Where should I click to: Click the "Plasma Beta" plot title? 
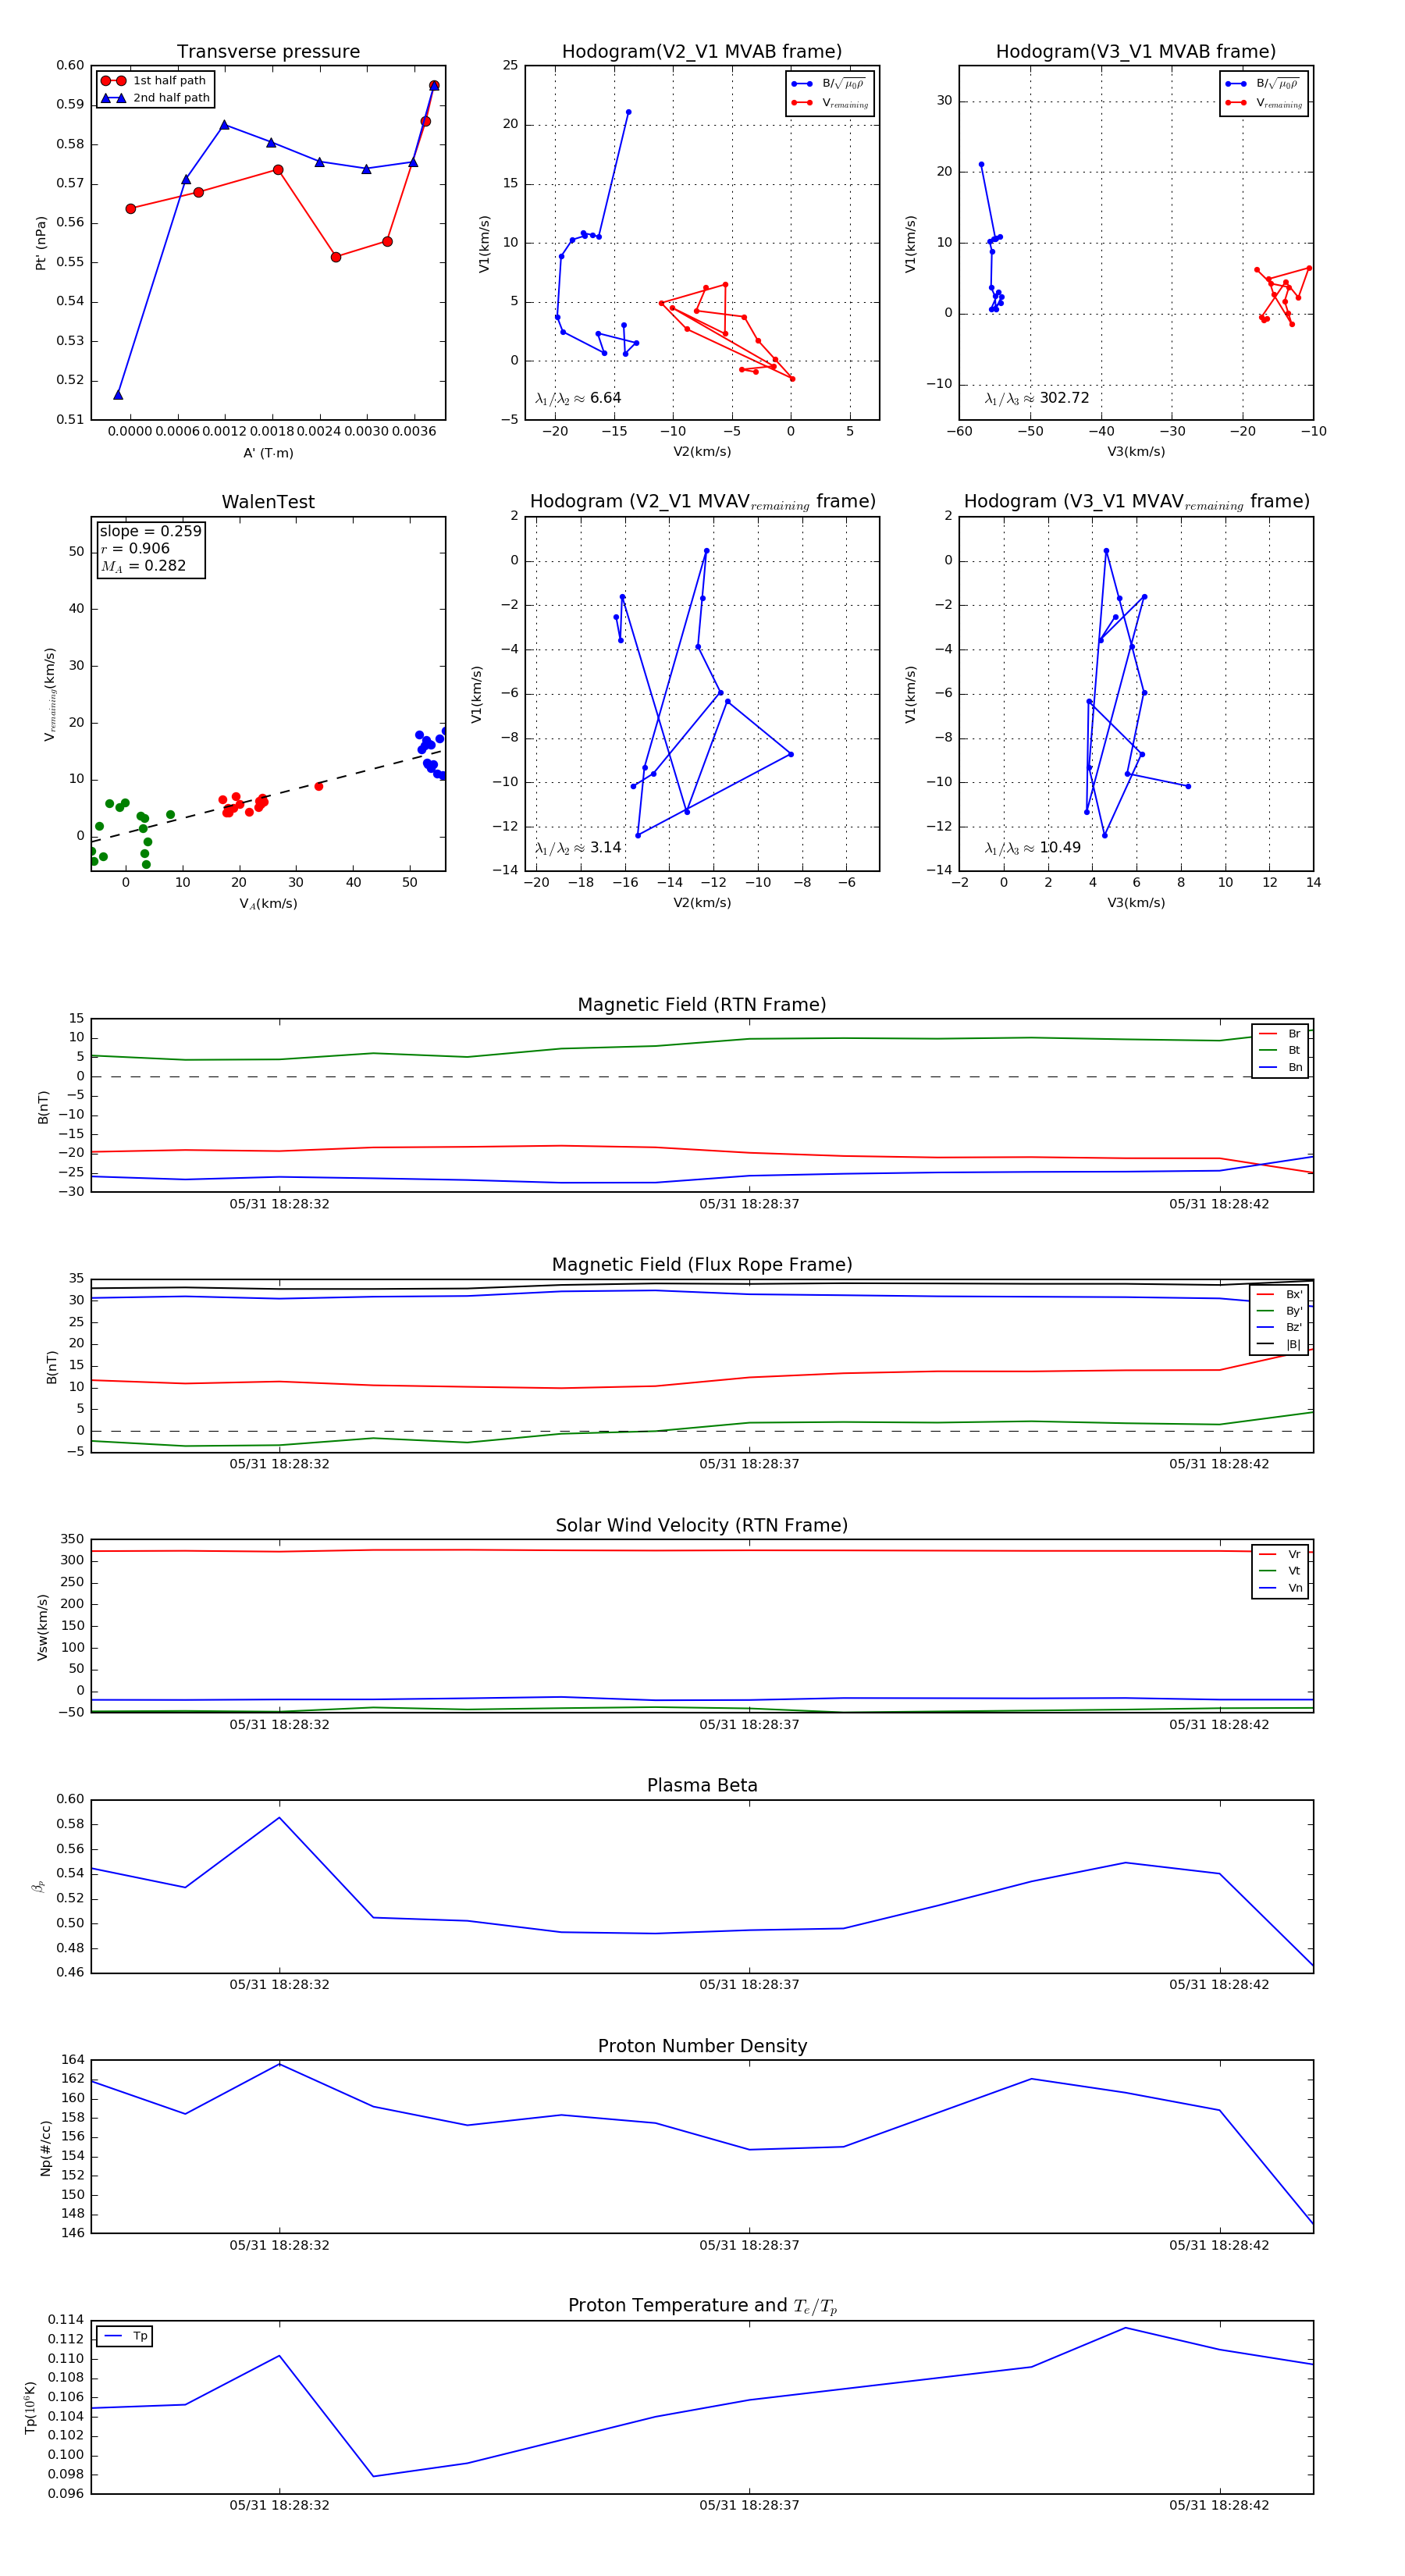point(702,1786)
